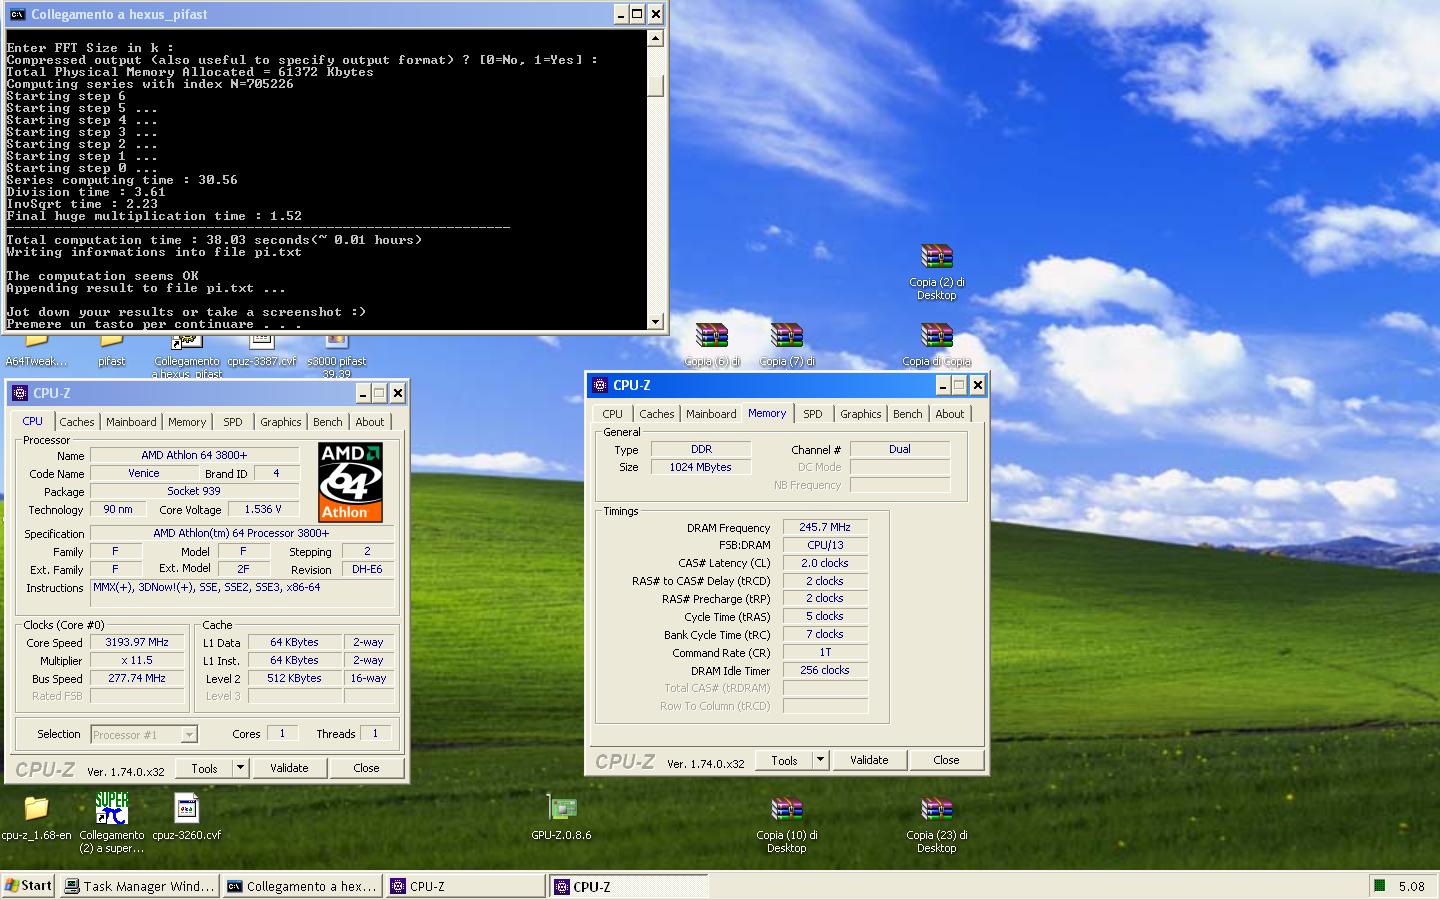Click Tools button in CPU-Z processor window
The width and height of the screenshot is (1440, 900).
click(x=204, y=768)
